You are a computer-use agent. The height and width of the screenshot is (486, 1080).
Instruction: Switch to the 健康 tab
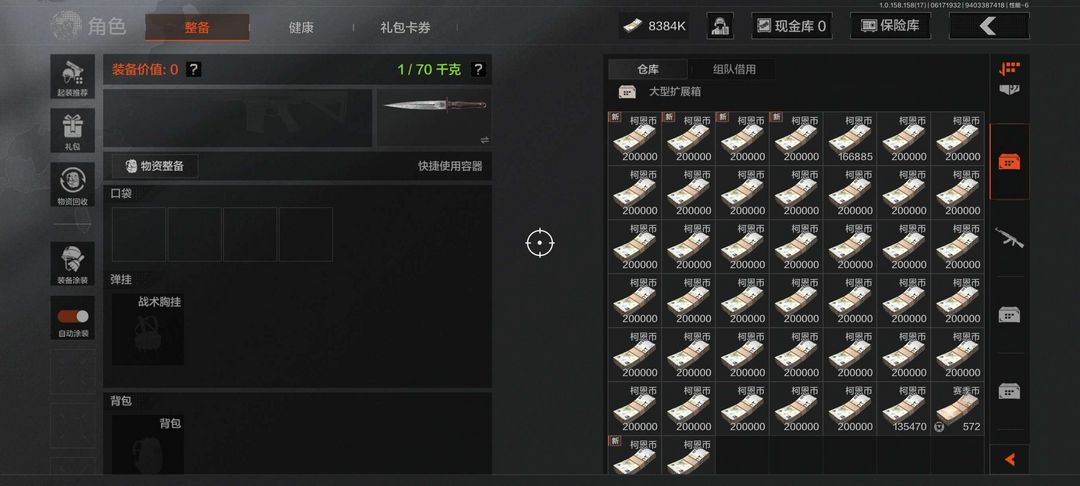click(301, 28)
